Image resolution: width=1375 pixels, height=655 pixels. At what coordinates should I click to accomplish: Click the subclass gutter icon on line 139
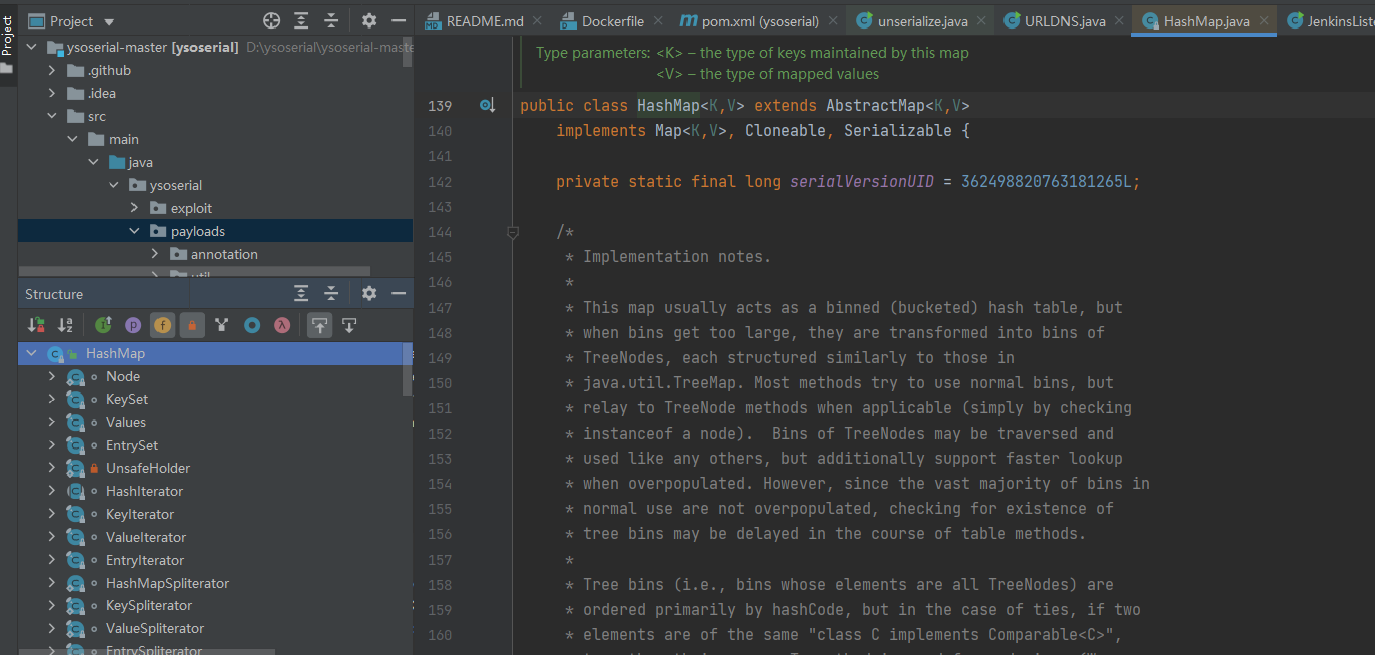487,105
